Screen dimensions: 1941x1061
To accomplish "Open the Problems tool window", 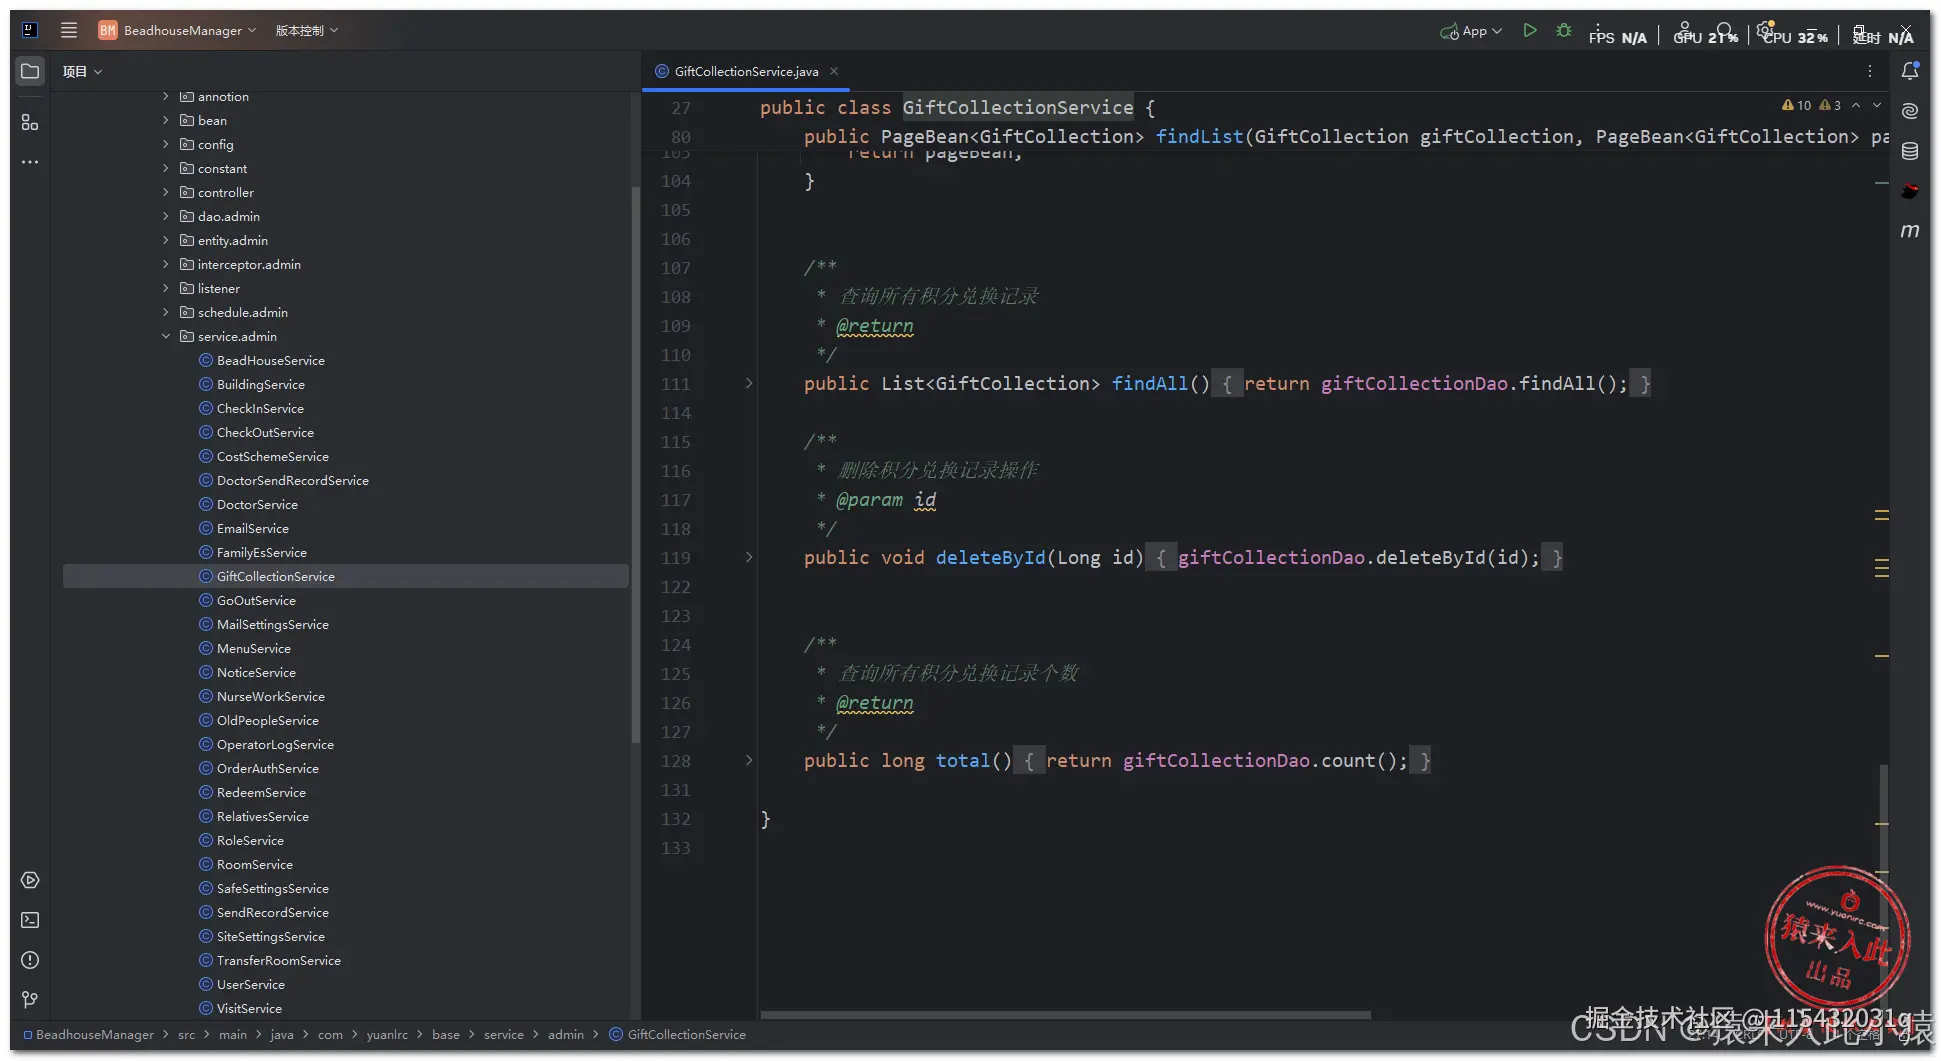I will pyautogui.click(x=30, y=960).
